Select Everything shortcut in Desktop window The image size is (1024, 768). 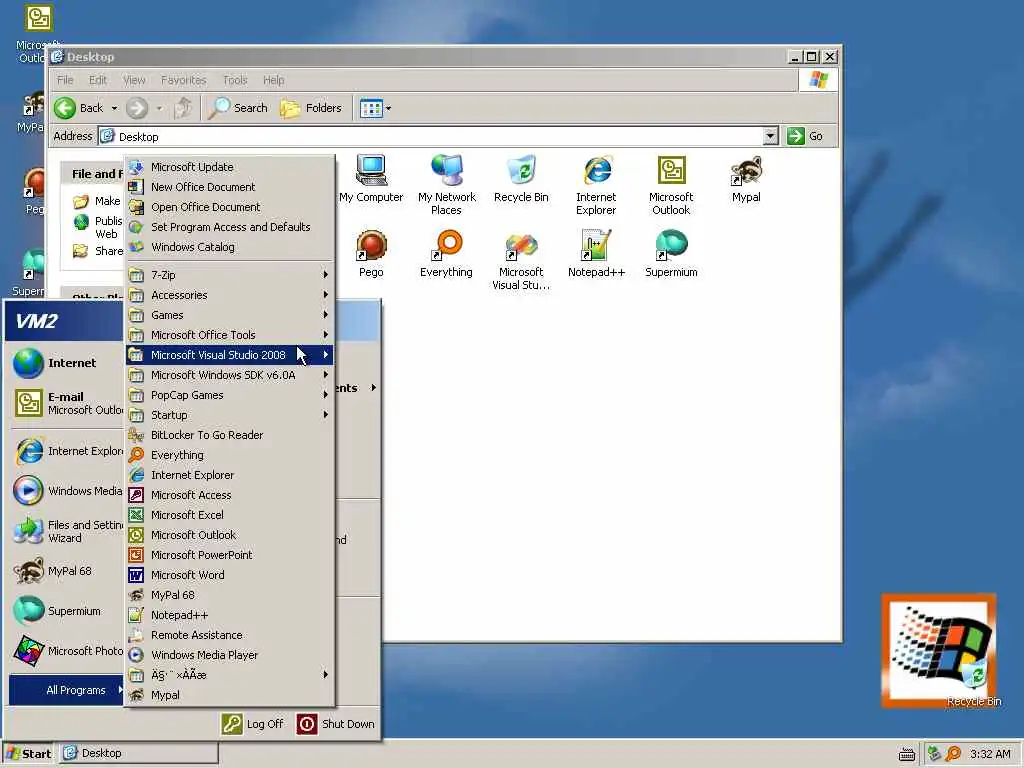447,253
